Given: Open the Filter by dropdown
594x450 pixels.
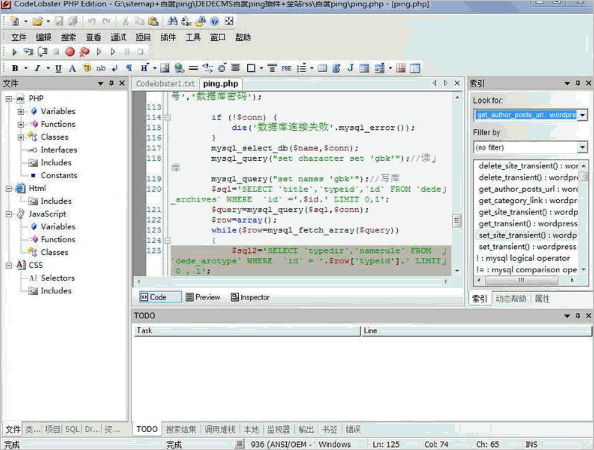Looking at the screenshot, I should (583, 147).
